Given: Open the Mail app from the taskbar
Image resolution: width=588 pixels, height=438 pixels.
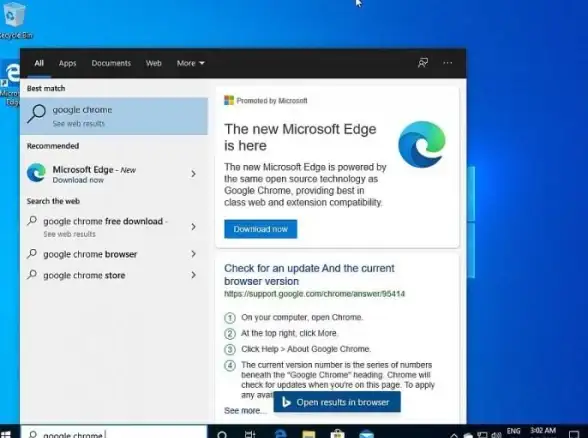Looking at the screenshot, I should 366,434.
